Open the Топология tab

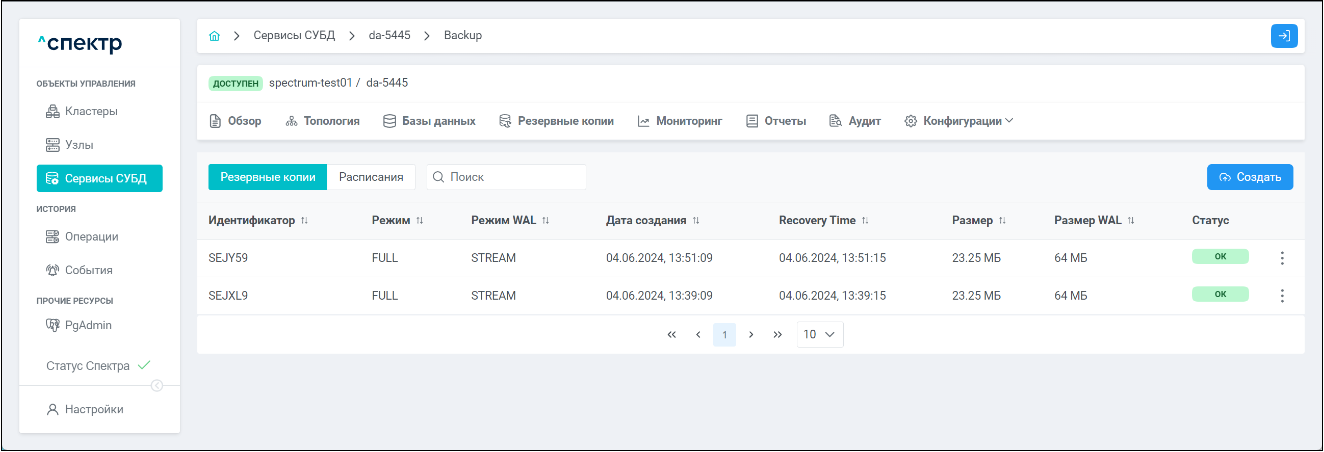point(322,121)
